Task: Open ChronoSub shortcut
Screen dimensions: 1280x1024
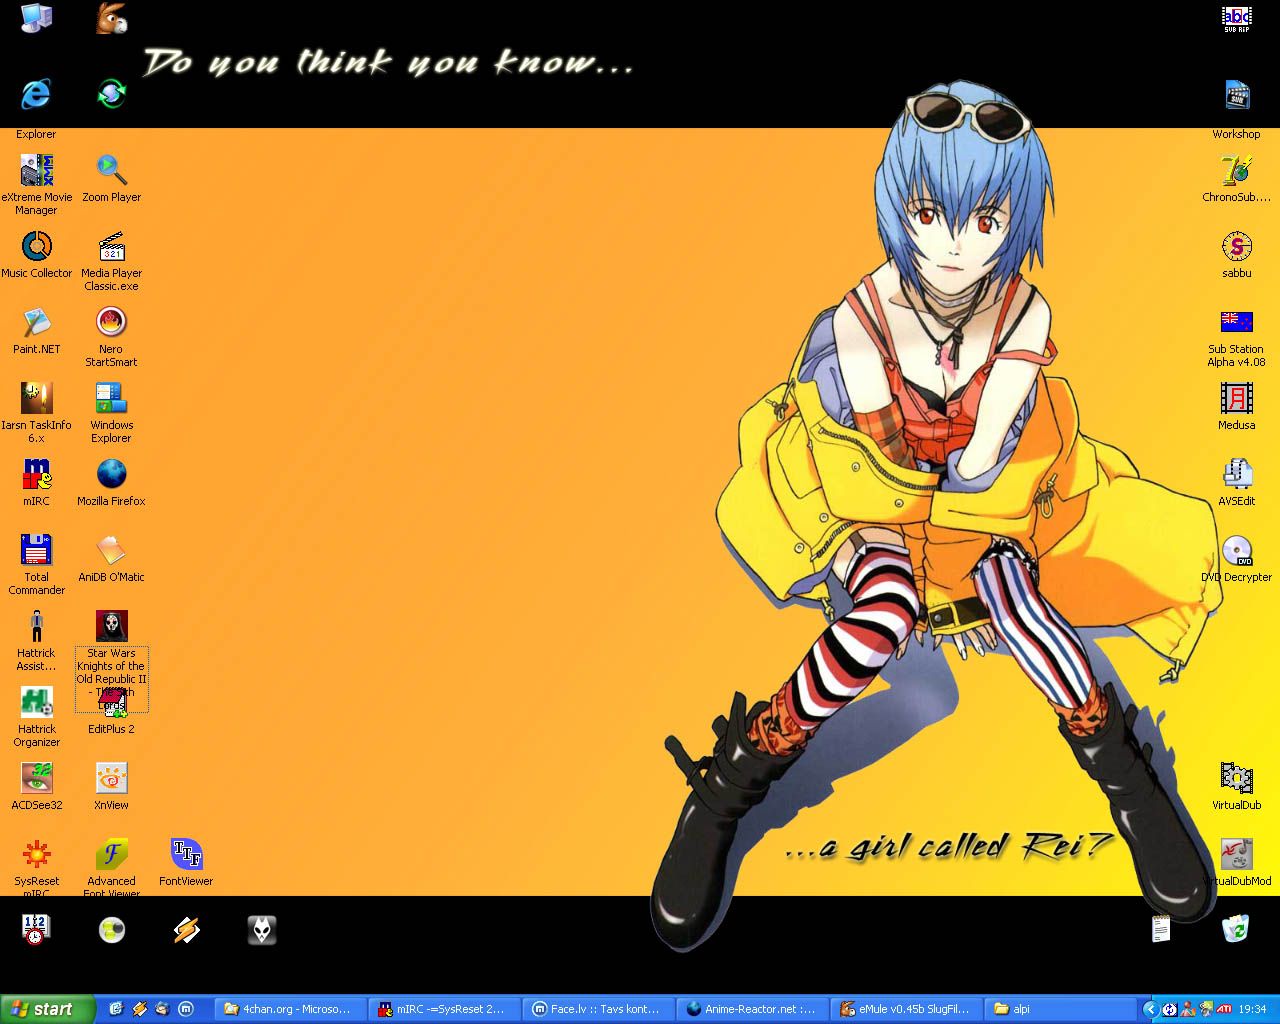Action: [x=1237, y=170]
